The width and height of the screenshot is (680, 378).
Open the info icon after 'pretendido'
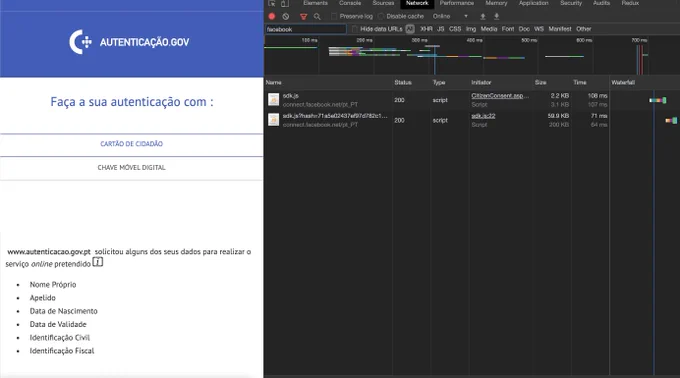pos(98,262)
